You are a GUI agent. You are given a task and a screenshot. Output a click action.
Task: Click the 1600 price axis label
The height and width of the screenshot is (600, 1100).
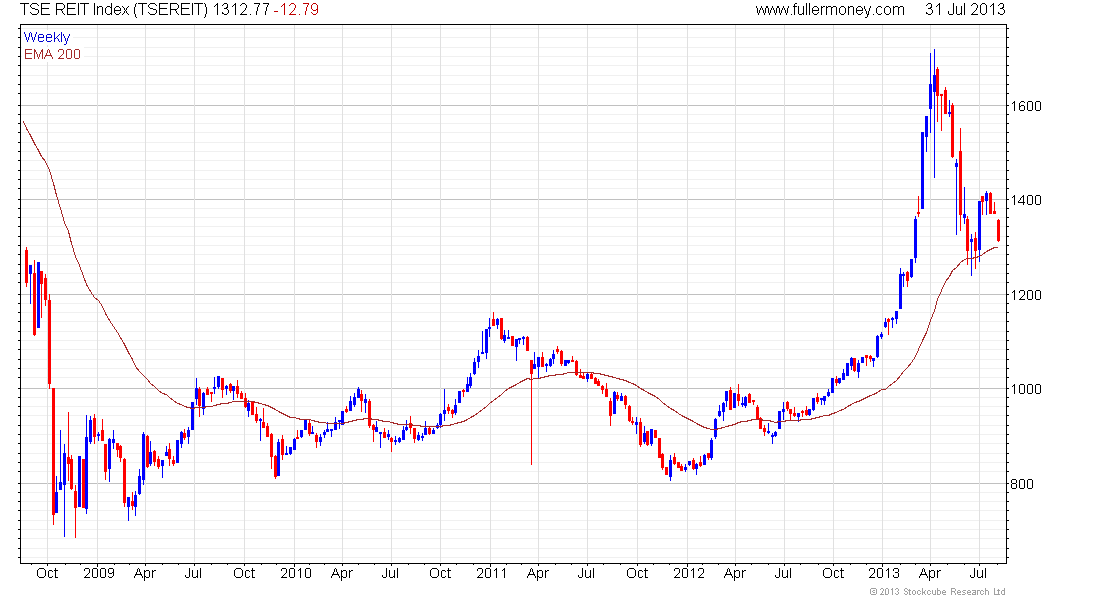(x=1026, y=106)
